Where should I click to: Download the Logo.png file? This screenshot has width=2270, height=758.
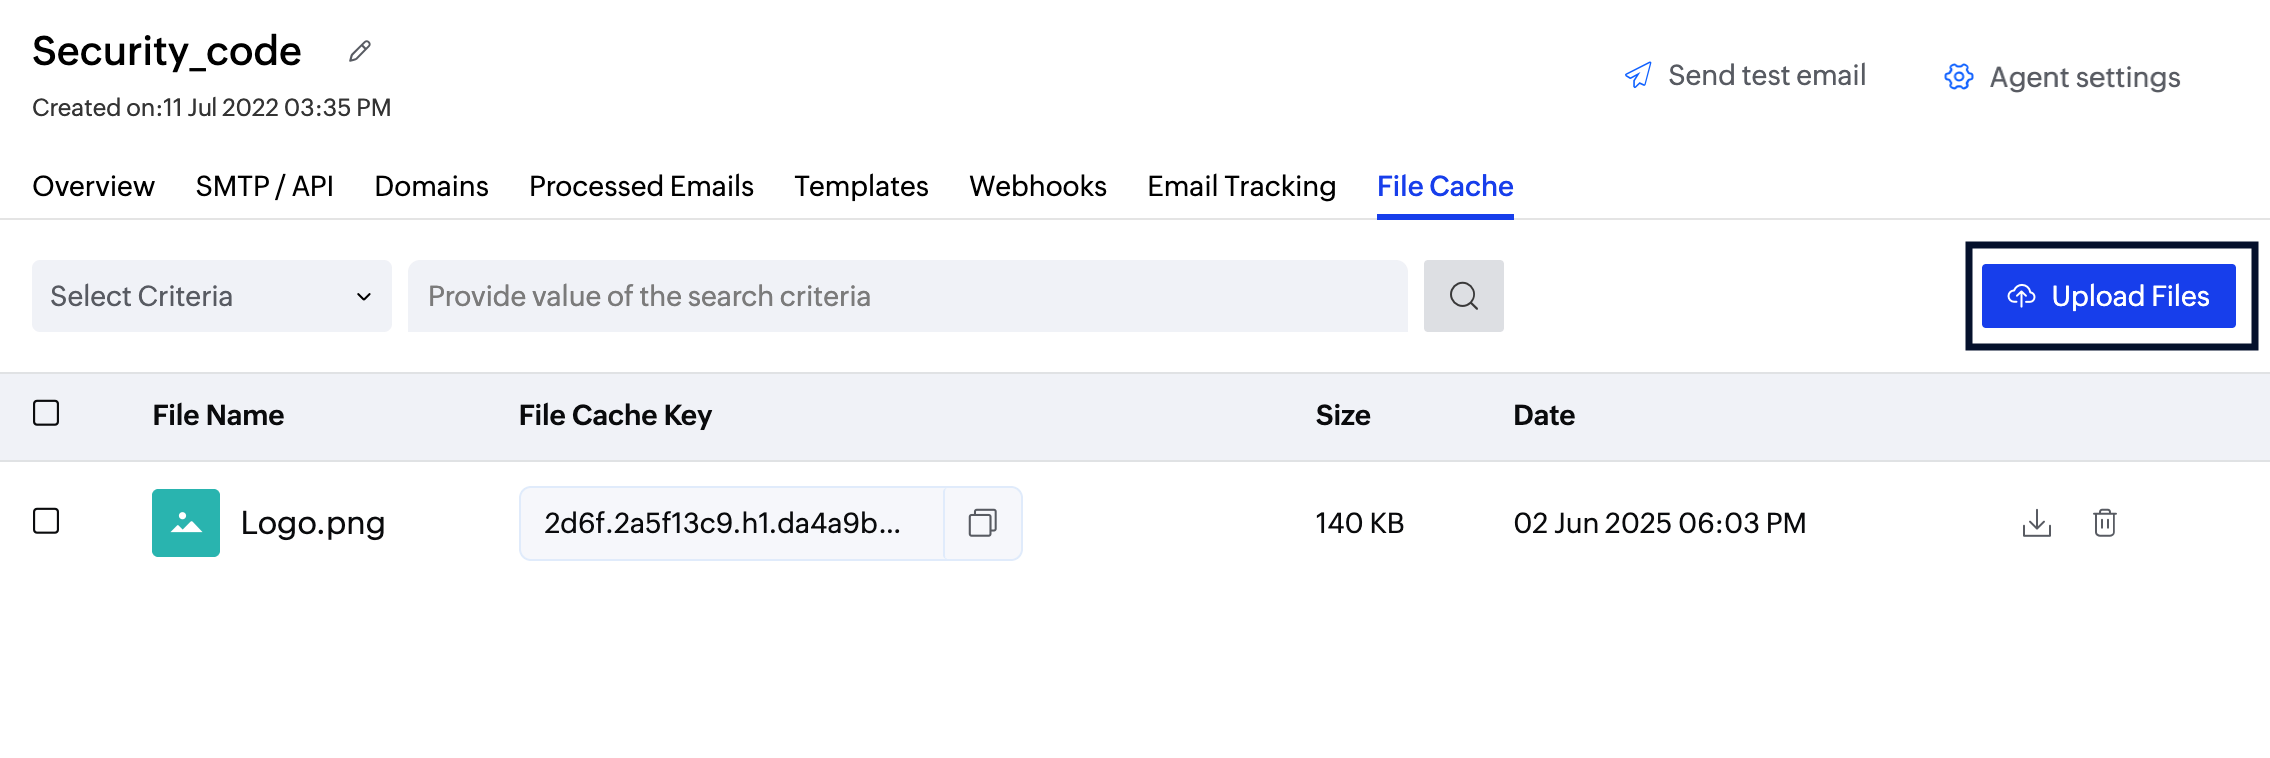click(x=2035, y=523)
